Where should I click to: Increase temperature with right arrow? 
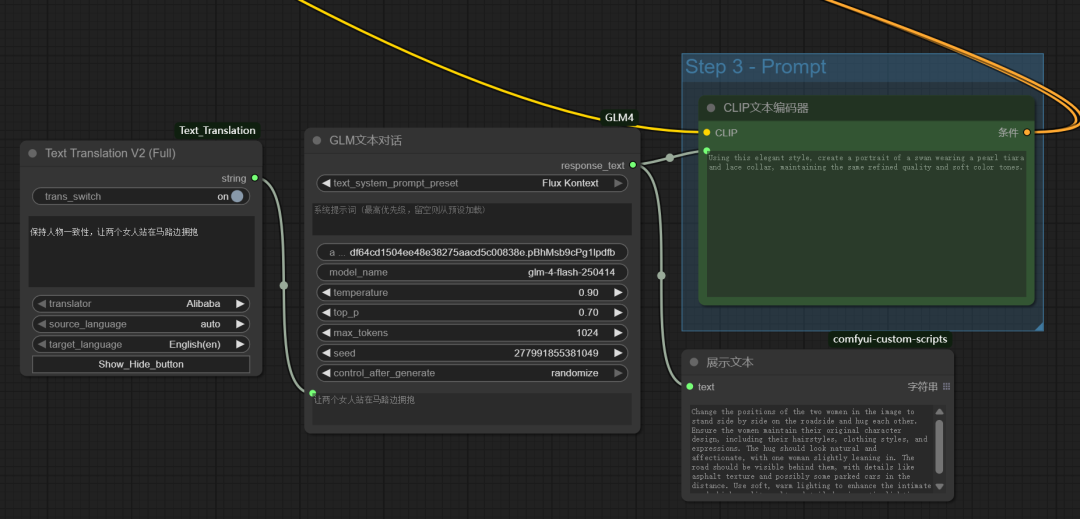point(618,293)
